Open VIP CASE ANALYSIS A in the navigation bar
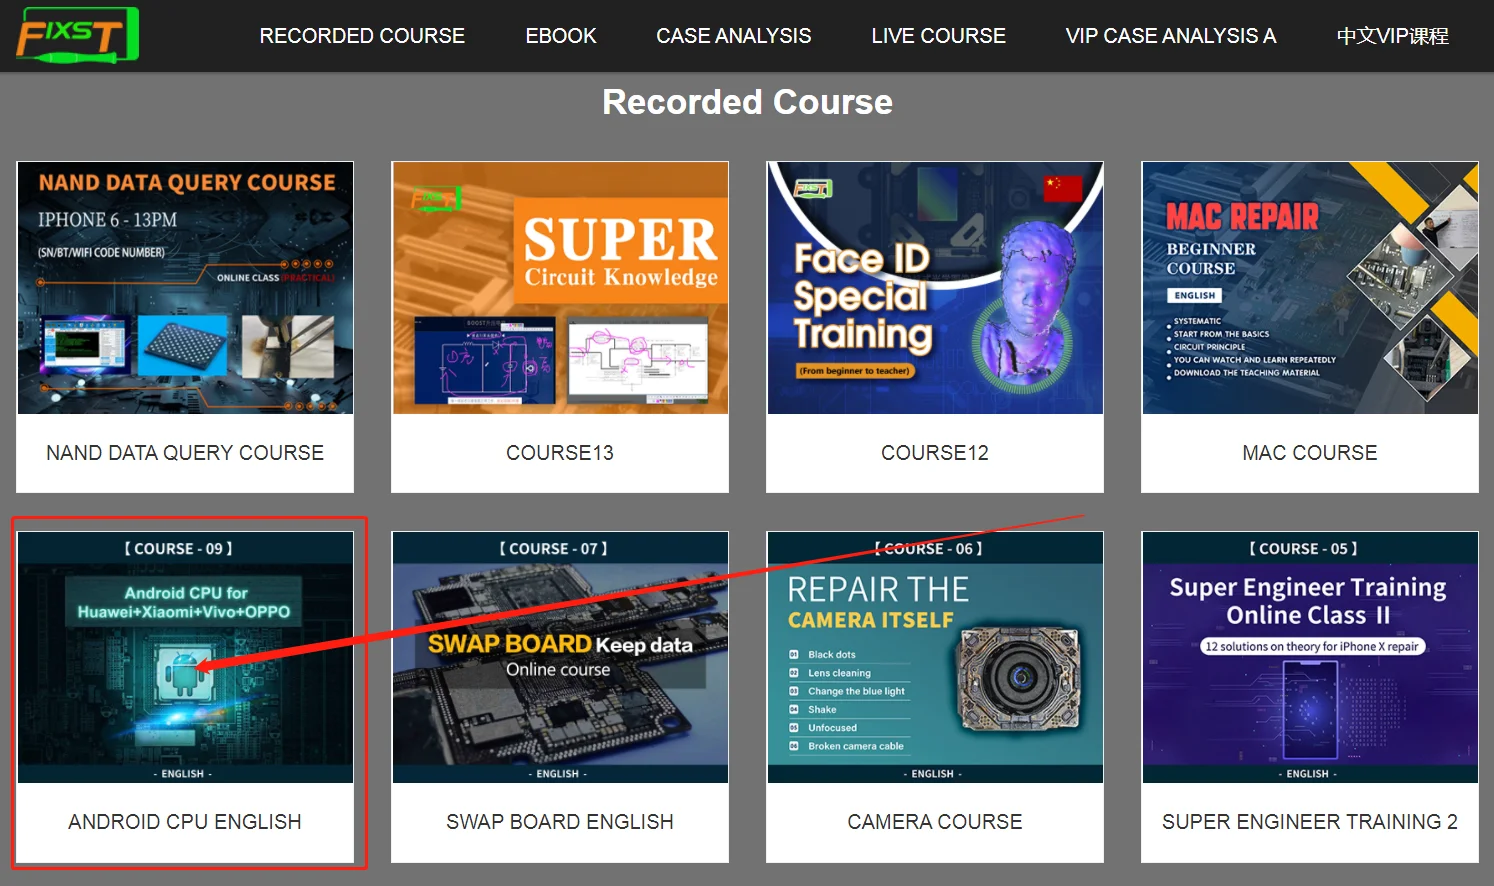Screen dimensions: 1494x886 (1171, 36)
